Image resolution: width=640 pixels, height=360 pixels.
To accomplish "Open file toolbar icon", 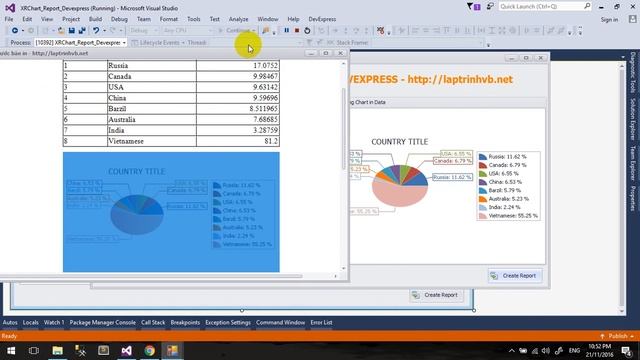I will coord(61,31).
